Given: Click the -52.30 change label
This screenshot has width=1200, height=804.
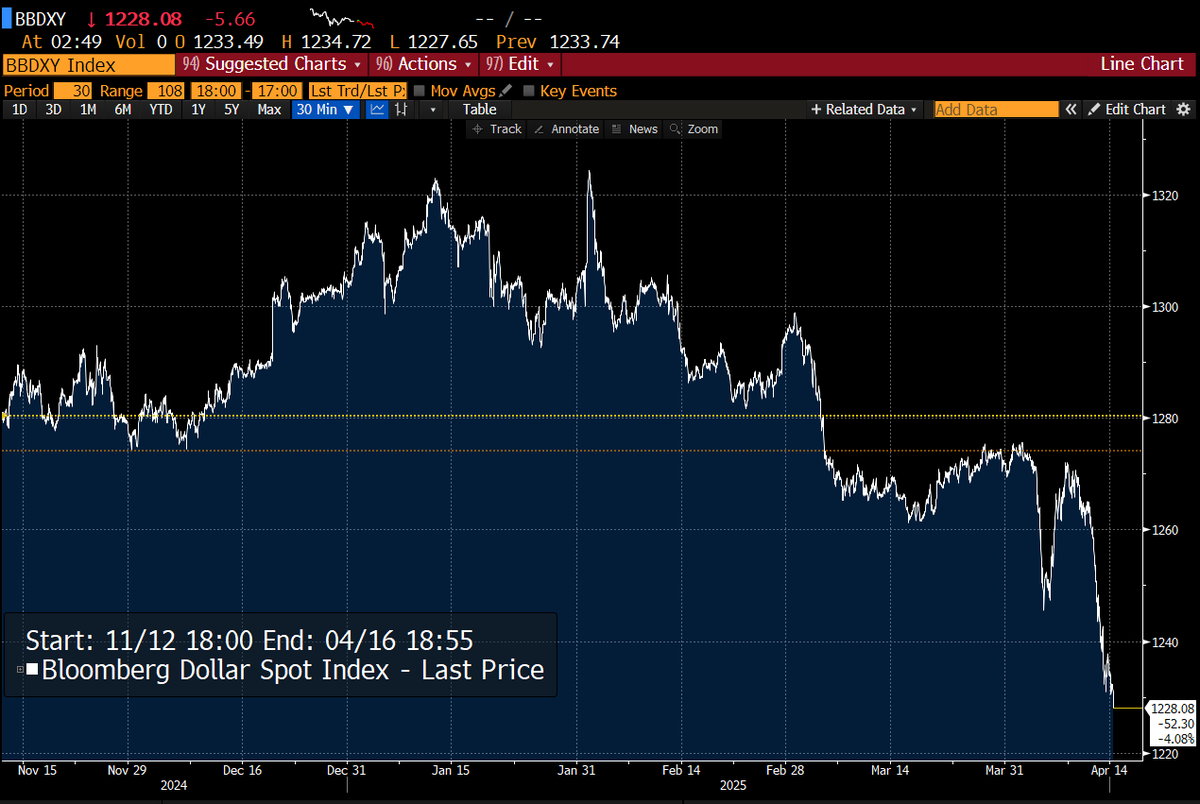Looking at the screenshot, I should pos(1175,725).
